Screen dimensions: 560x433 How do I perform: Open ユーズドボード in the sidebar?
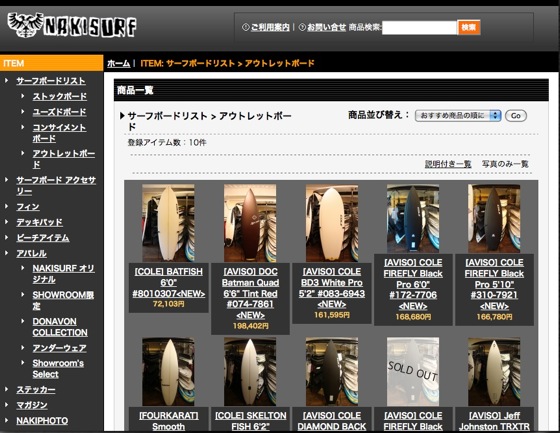59,112
